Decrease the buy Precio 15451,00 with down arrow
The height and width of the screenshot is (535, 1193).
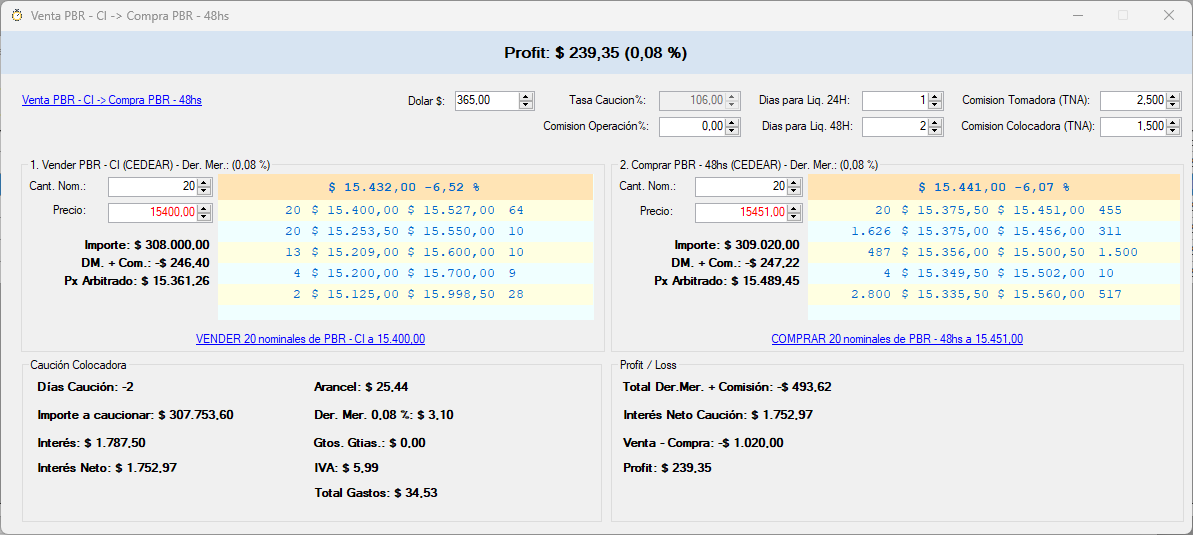coord(793,217)
